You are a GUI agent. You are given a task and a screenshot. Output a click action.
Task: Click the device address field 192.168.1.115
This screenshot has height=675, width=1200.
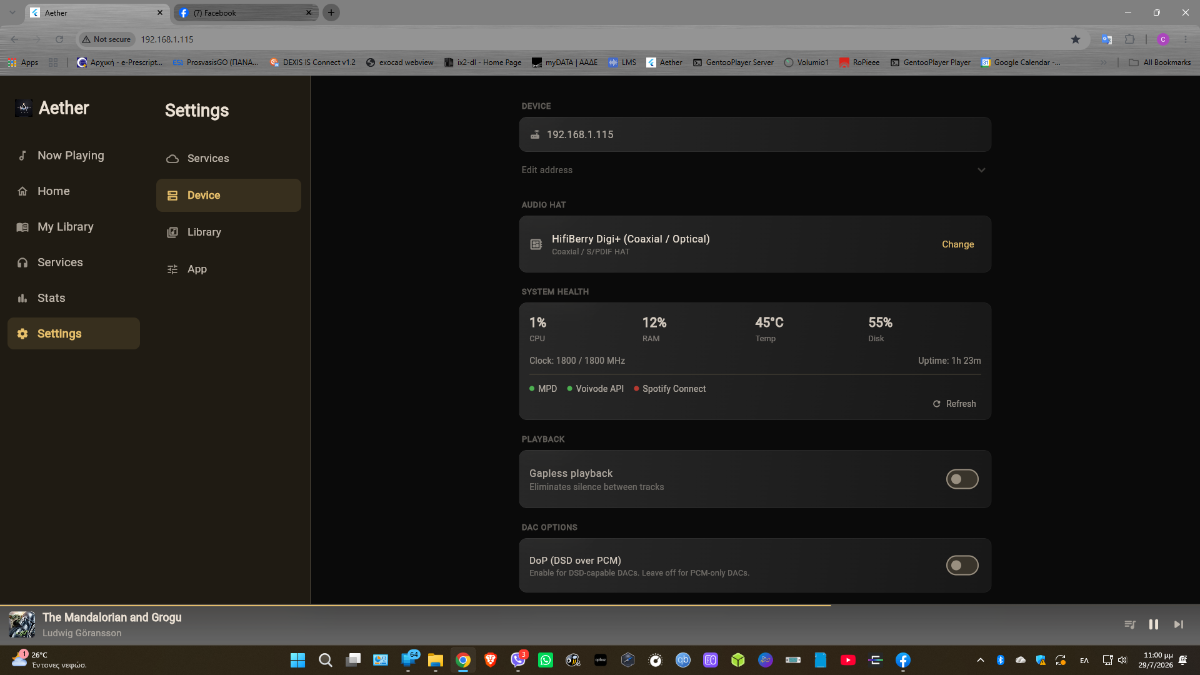[x=755, y=134]
